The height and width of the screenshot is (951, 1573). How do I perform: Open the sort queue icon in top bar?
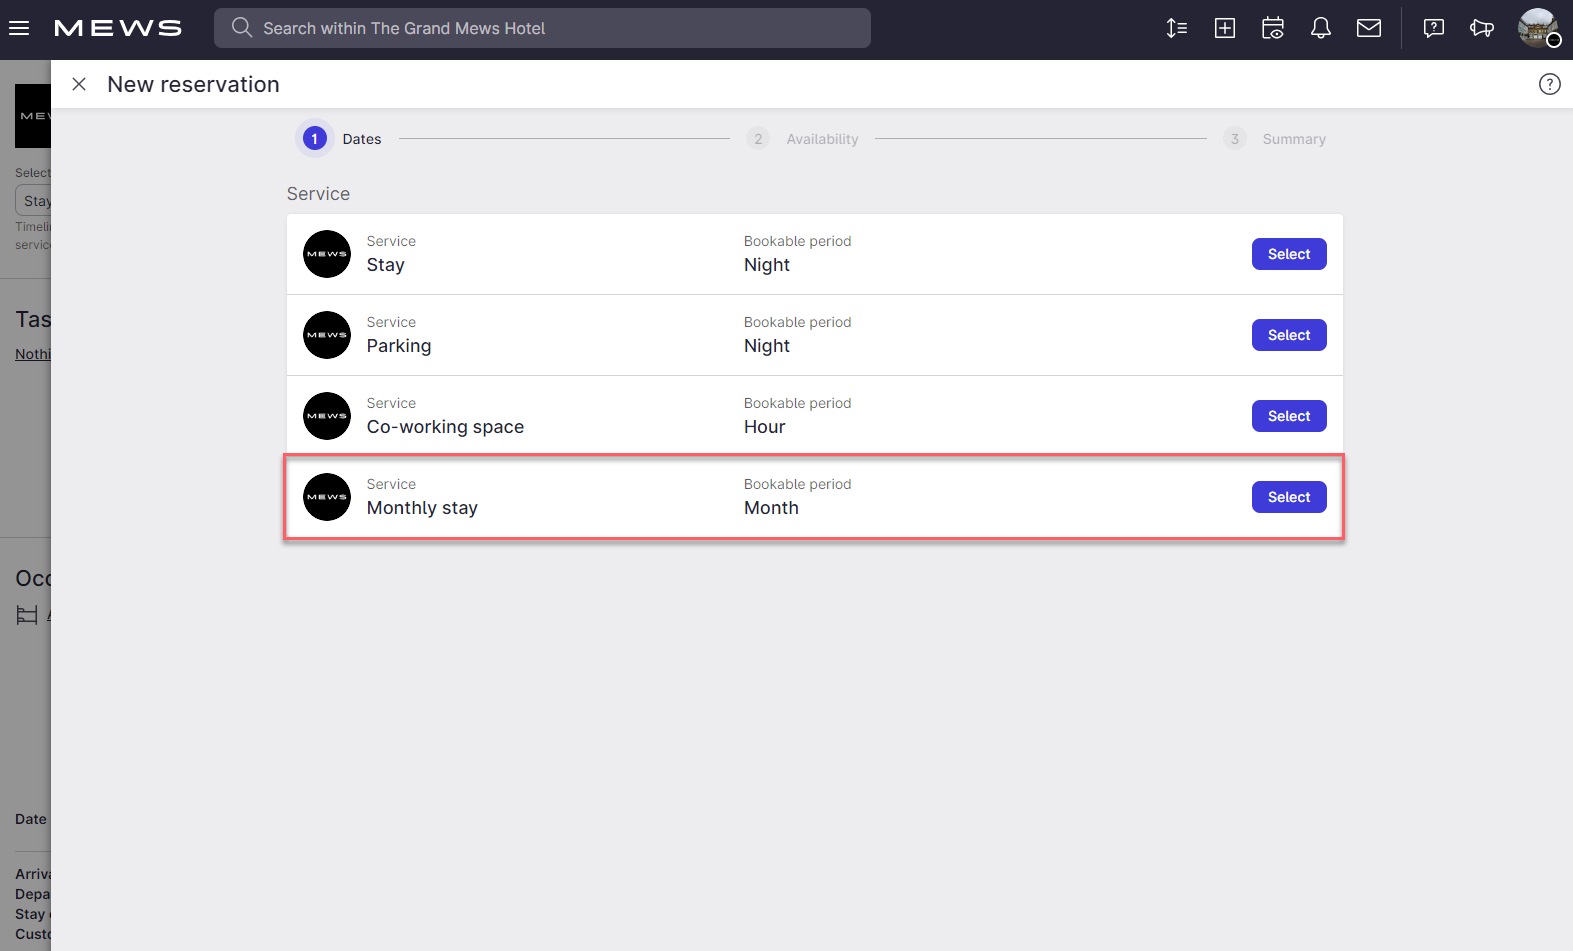click(x=1177, y=28)
